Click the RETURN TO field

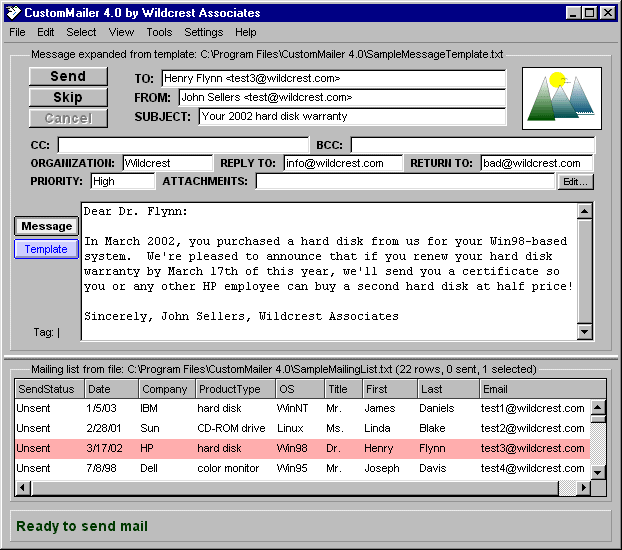[x=537, y=163]
